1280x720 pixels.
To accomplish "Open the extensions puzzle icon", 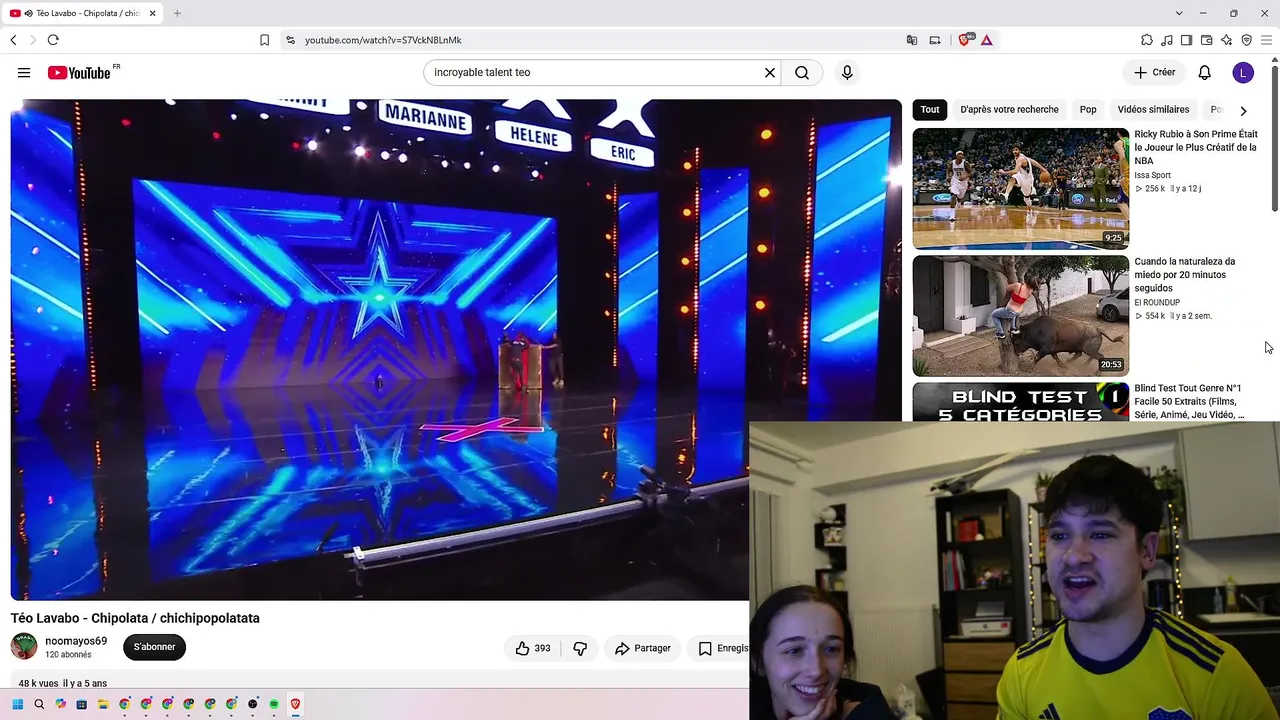I will pos(1147,40).
